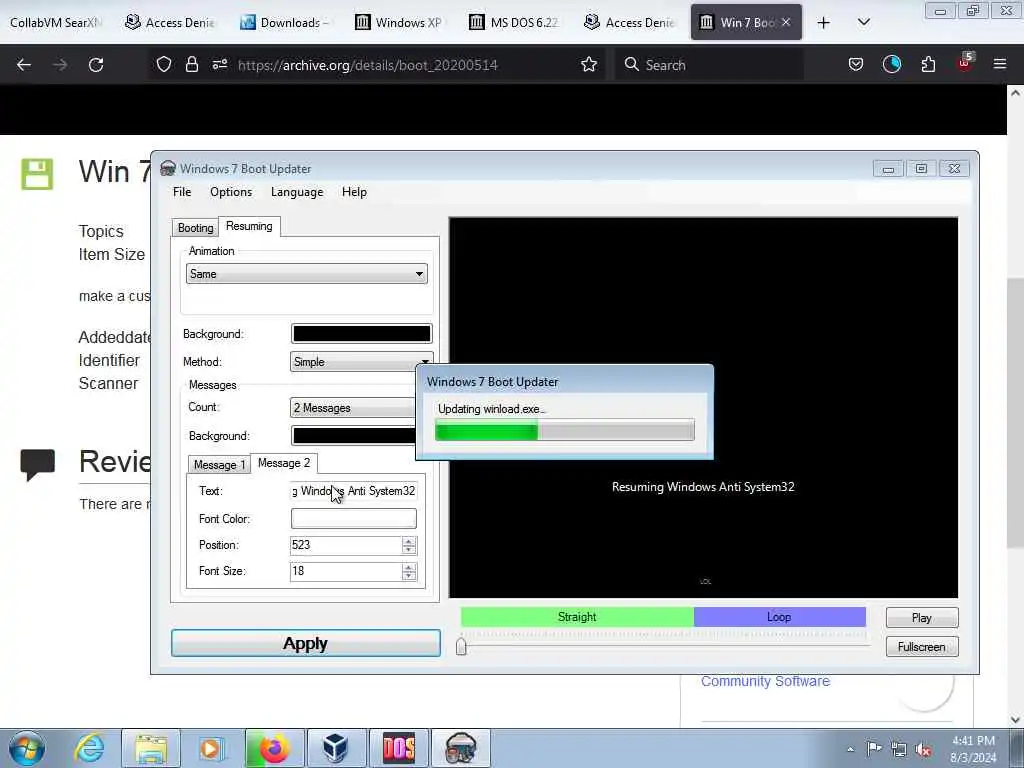Click the blue Loop animation segment
This screenshot has width=1024, height=768.
779,616
